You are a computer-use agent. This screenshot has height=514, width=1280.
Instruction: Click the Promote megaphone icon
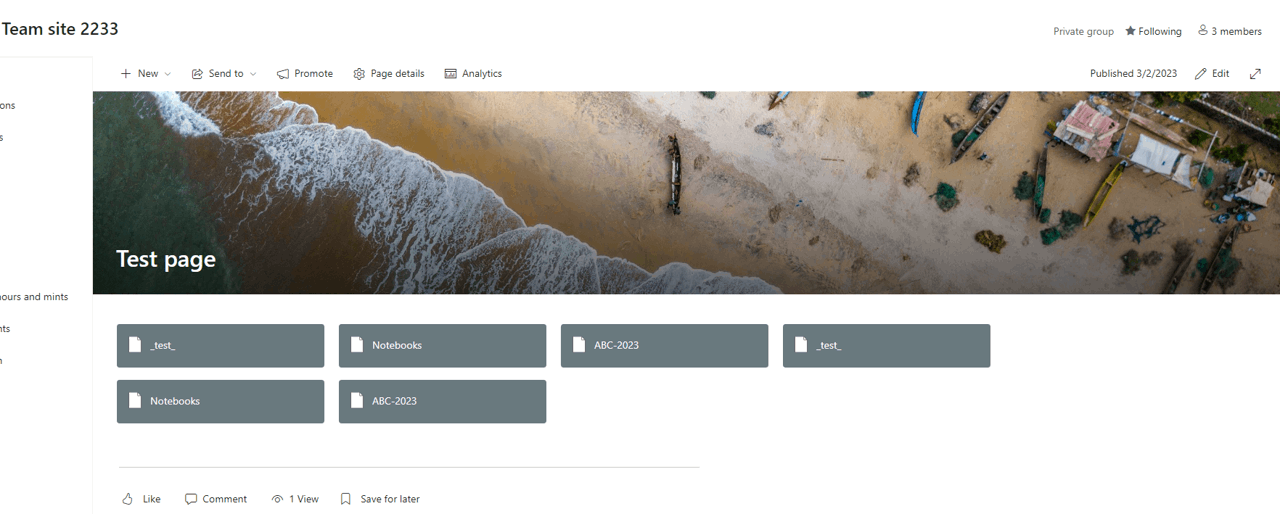283,74
